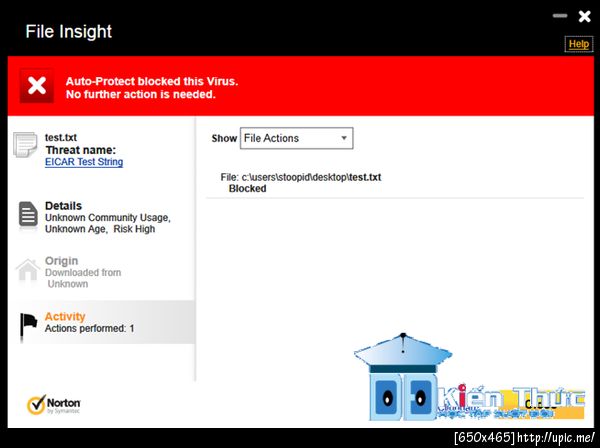Minimize the File Insight window
Screen dimensions: 600x448
click(560, 16)
